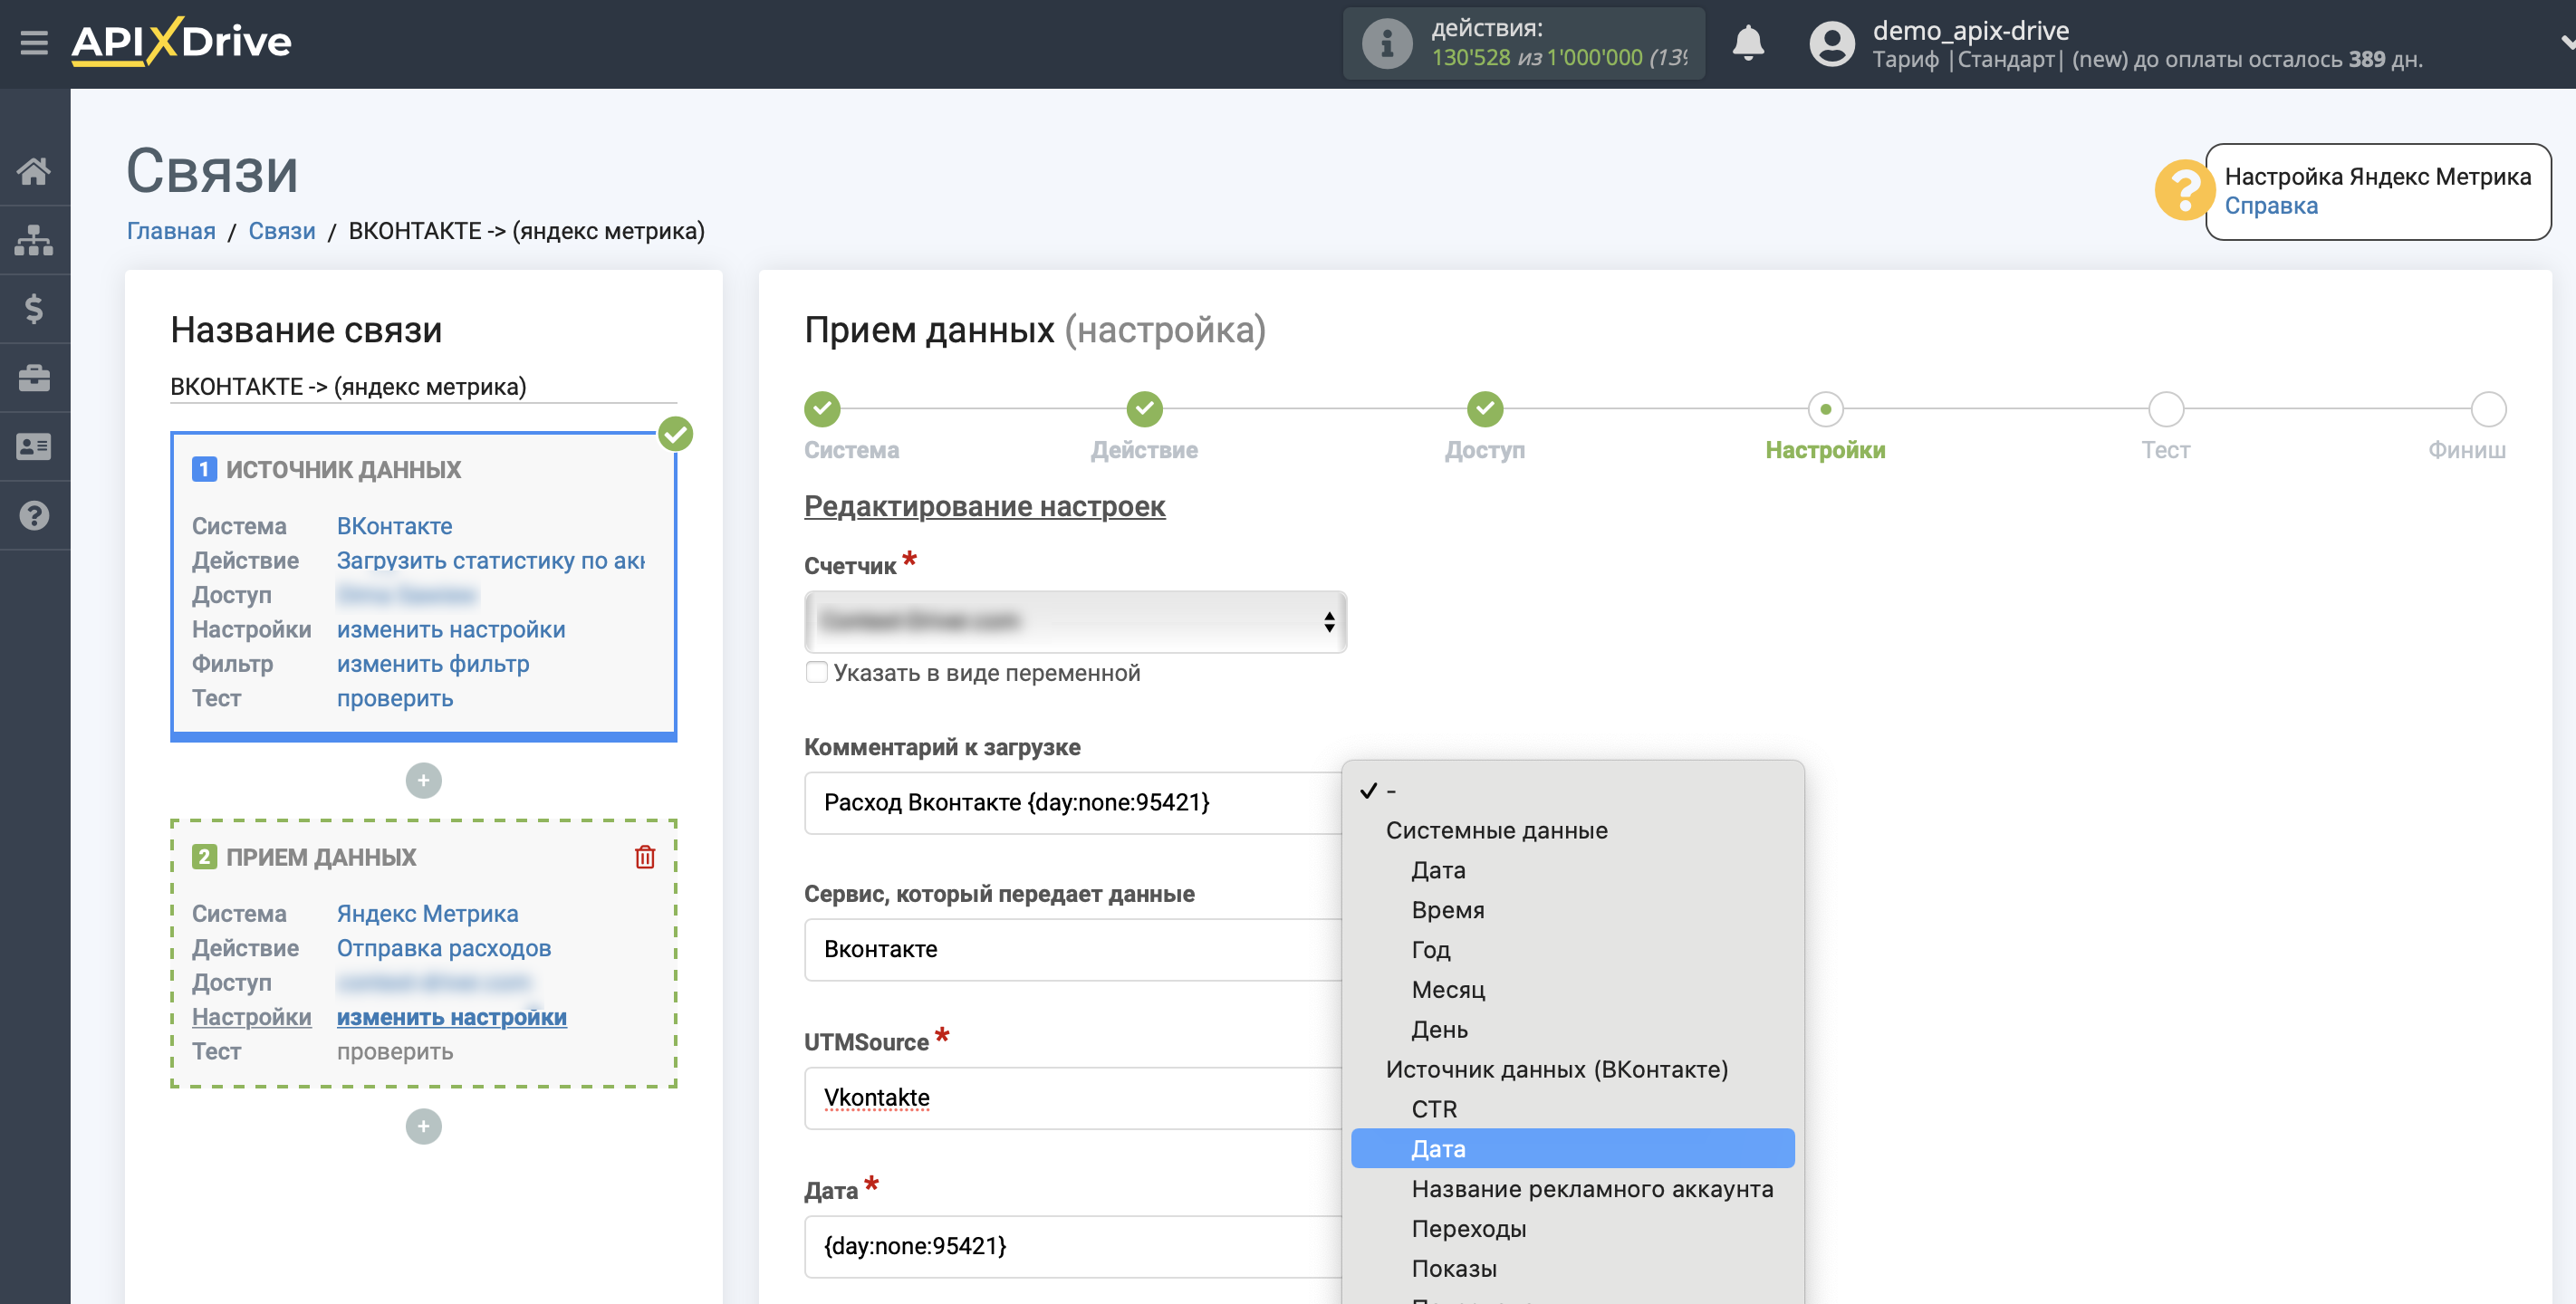This screenshot has height=1304, width=2576.
Task: Add a block with plus between source and receiver
Action: click(423, 780)
